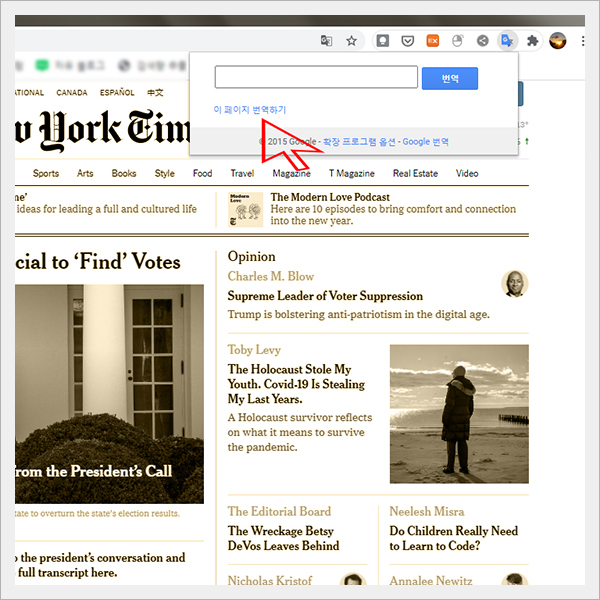This screenshot has height=600, width=600.
Task: Open the first gray extension icon
Action: [x=383, y=41]
